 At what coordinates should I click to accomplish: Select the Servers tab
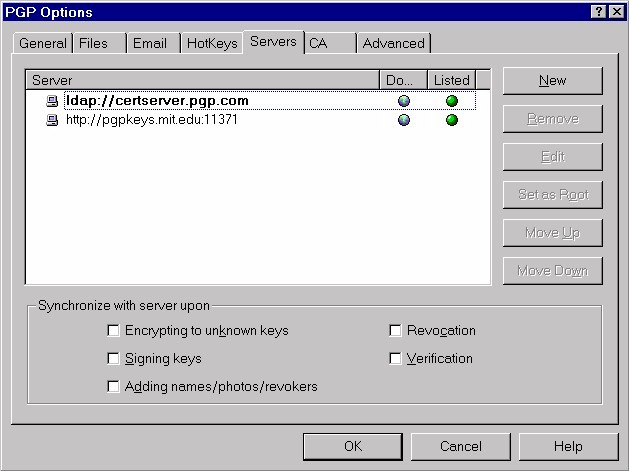tap(274, 42)
